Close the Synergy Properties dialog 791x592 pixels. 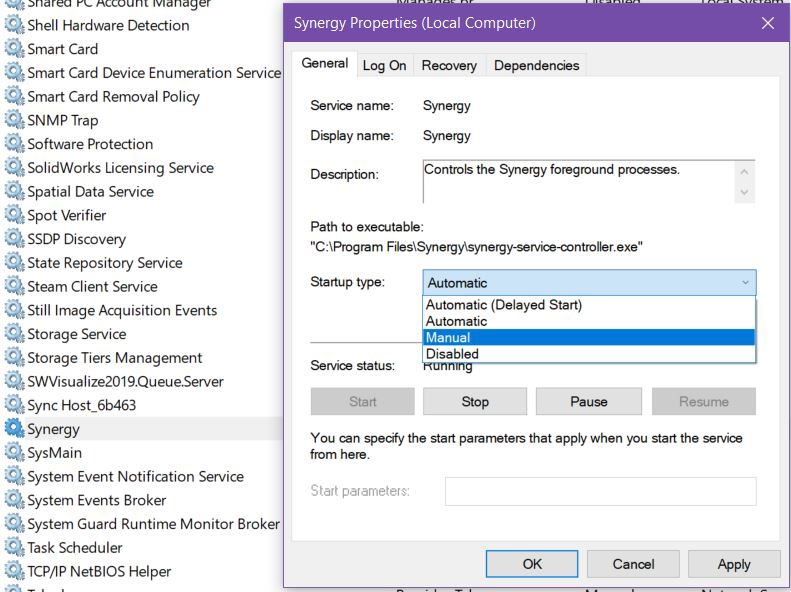click(768, 23)
